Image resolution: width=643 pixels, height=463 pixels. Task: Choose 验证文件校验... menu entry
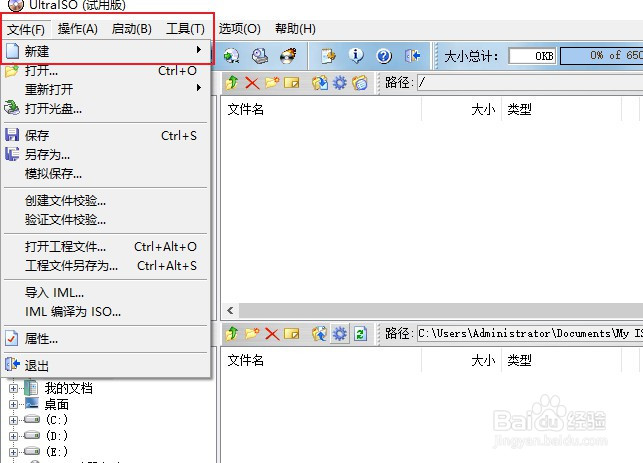tap(106, 220)
